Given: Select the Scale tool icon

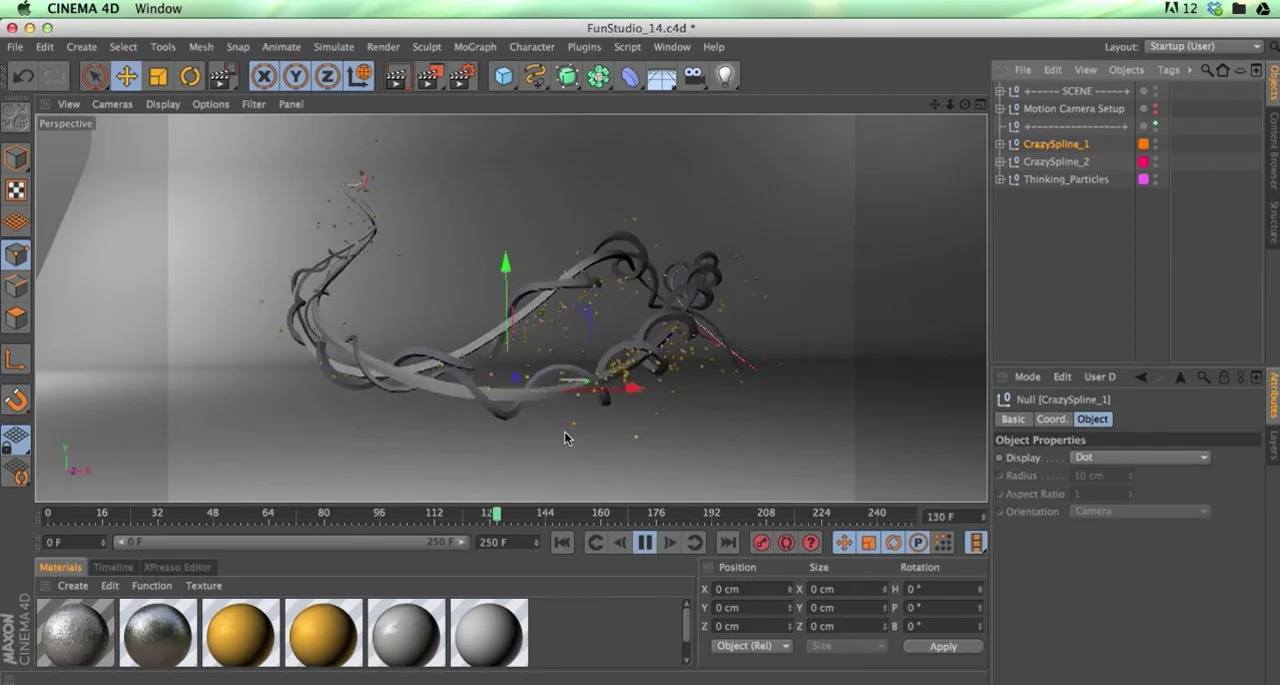Looking at the screenshot, I should point(158,76).
